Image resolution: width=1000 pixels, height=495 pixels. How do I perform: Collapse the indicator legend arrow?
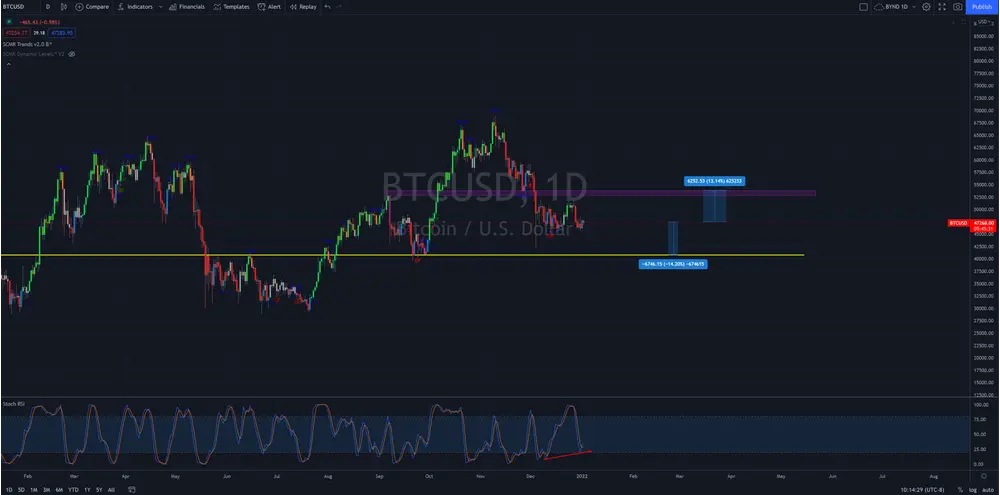point(8,64)
